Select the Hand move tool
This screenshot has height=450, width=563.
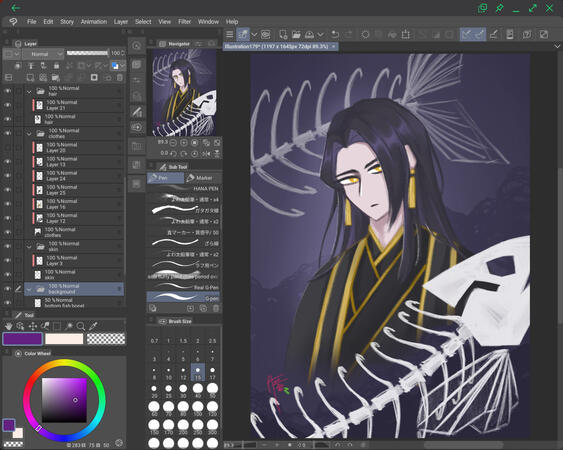point(9,326)
